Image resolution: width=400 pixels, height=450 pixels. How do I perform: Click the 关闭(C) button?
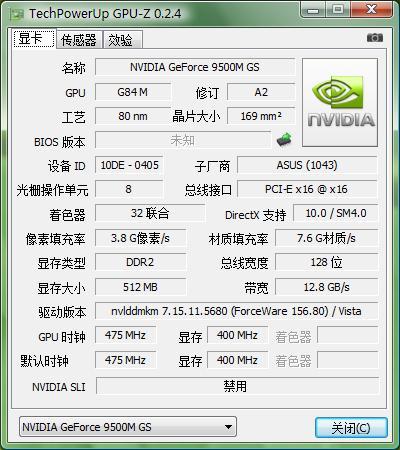(351, 428)
